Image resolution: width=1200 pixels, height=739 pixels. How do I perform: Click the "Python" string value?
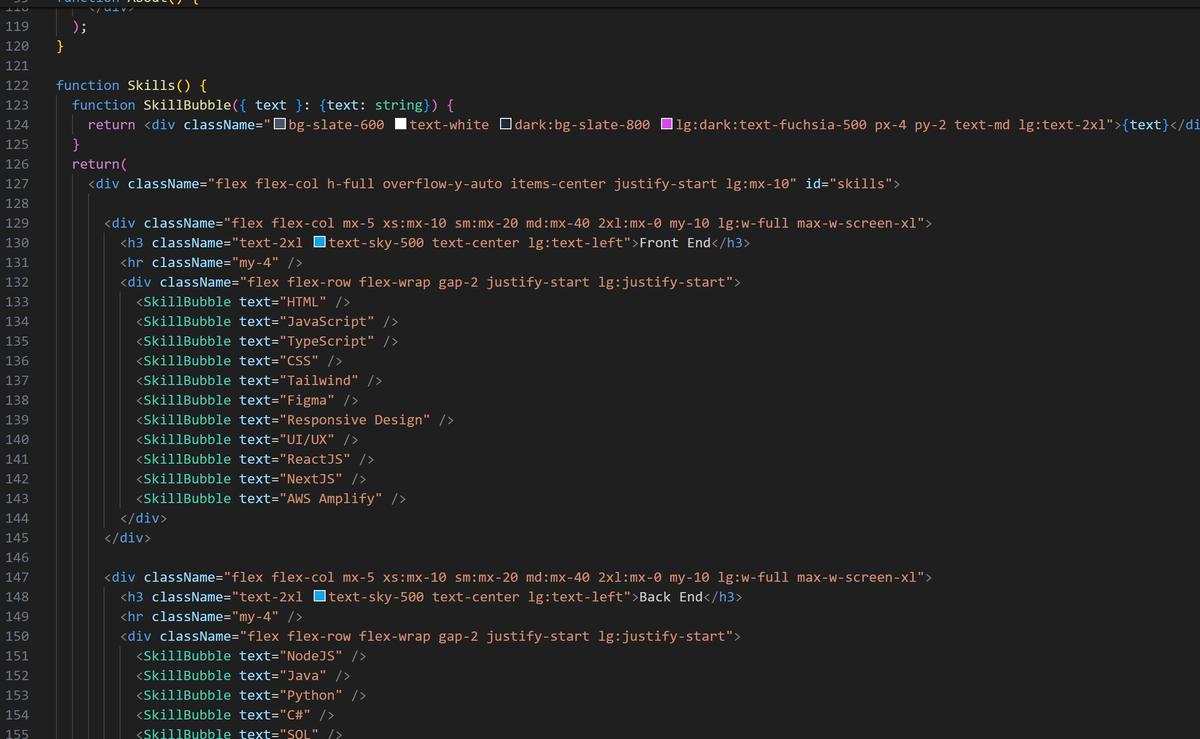coord(311,695)
